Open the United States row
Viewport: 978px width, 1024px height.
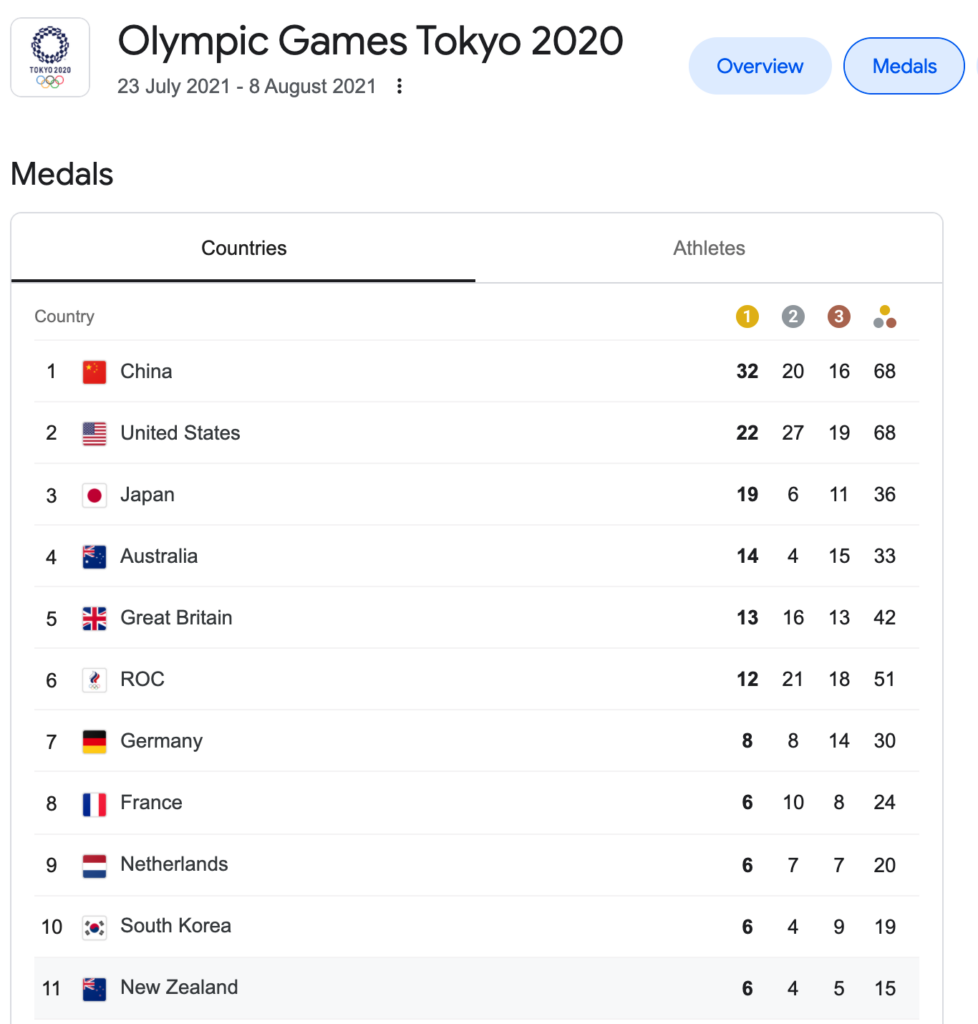coord(477,433)
